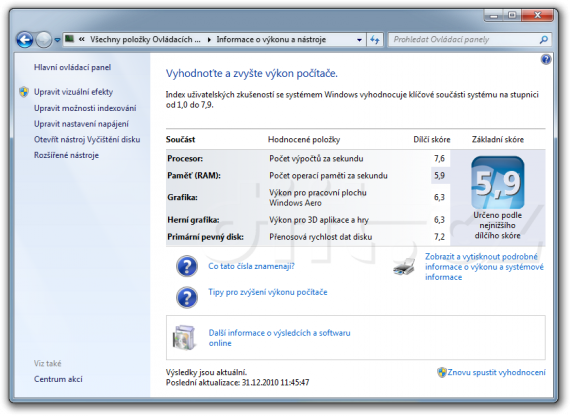This screenshot has width=570, height=416.
Task: Click 'Poslední aktualizace: 31.12.2010 11:45:47' text
Action: click(x=237, y=383)
